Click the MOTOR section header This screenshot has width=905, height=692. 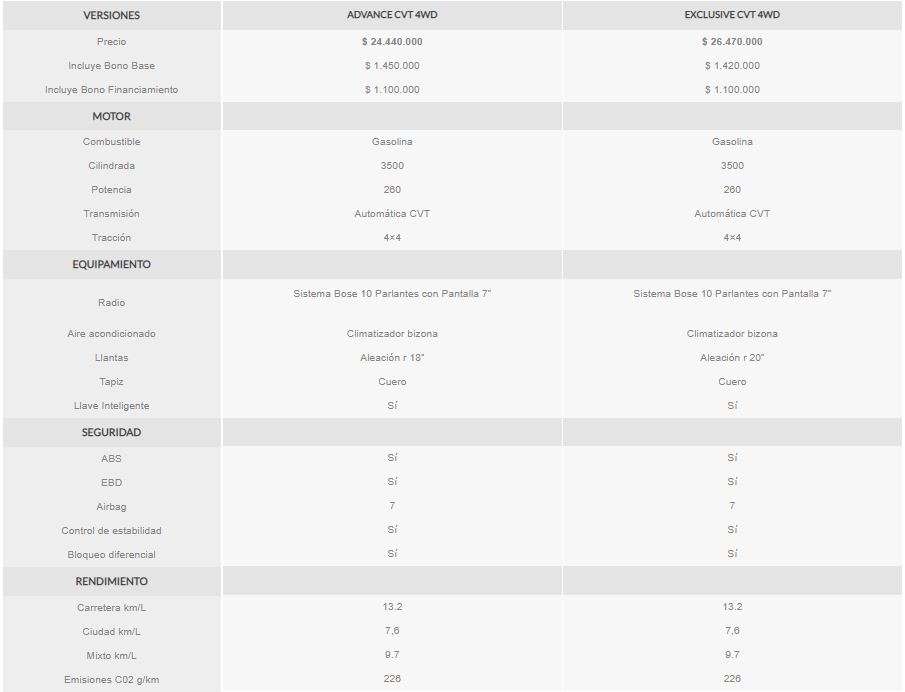pyautogui.click(x=111, y=117)
